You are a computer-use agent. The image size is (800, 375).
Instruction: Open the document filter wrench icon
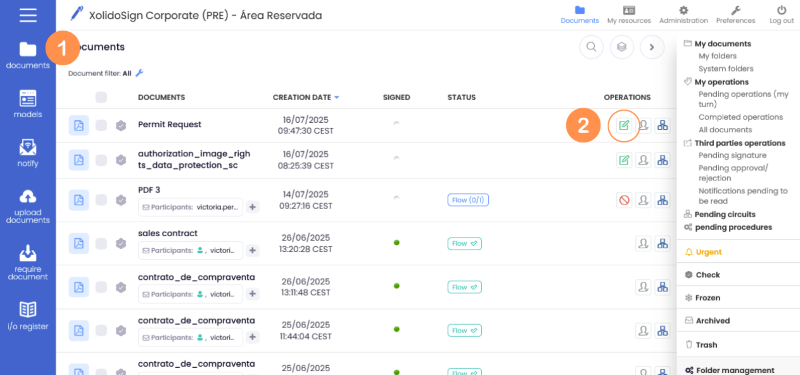pyautogui.click(x=139, y=73)
